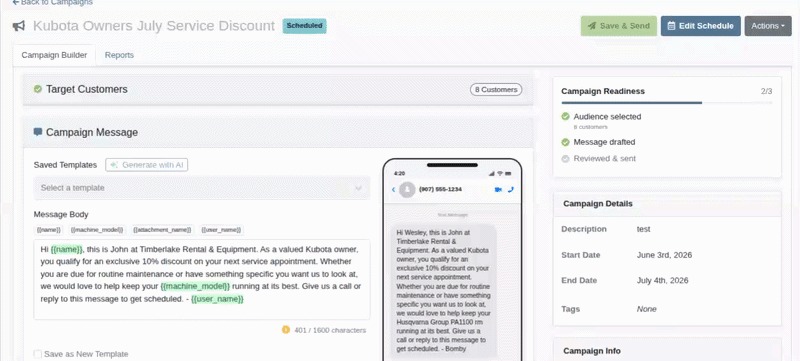Click the Reviewed & sent status icon

pos(565,159)
